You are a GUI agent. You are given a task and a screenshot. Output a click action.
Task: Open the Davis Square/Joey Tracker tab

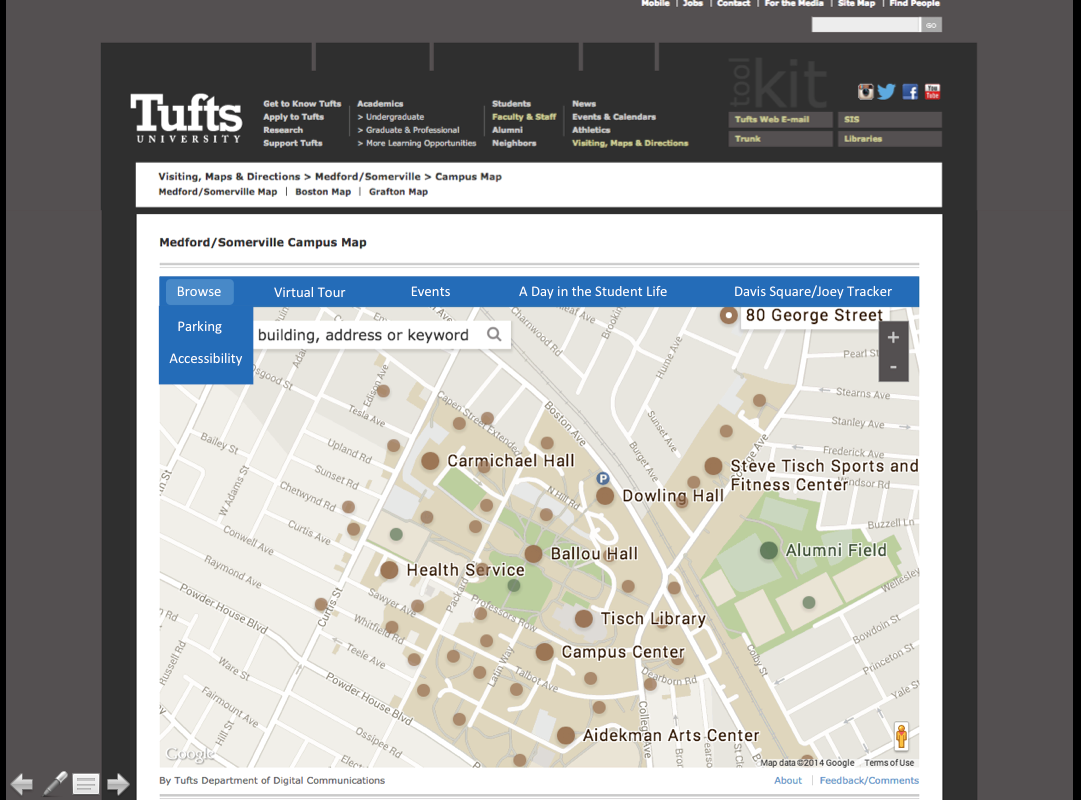(x=812, y=292)
